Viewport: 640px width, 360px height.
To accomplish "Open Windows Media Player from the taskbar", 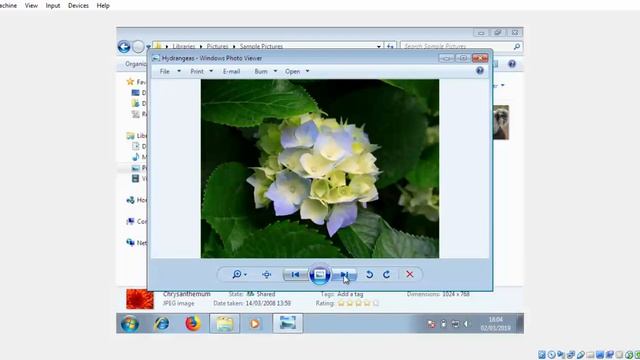I will pyautogui.click(x=255, y=324).
